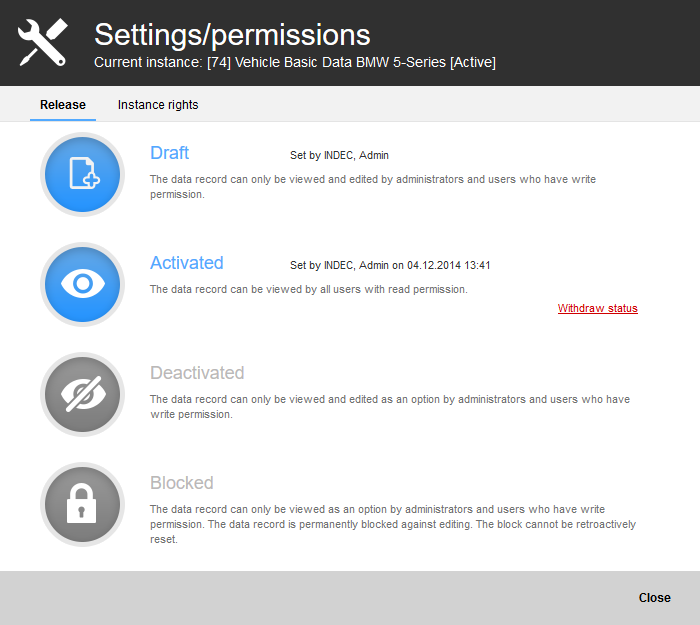Image resolution: width=700 pixels, height=625 pixels.
Task: Click the Activated timestamp 04.12.2014 13:41 text
Action: tap(449, 265)
